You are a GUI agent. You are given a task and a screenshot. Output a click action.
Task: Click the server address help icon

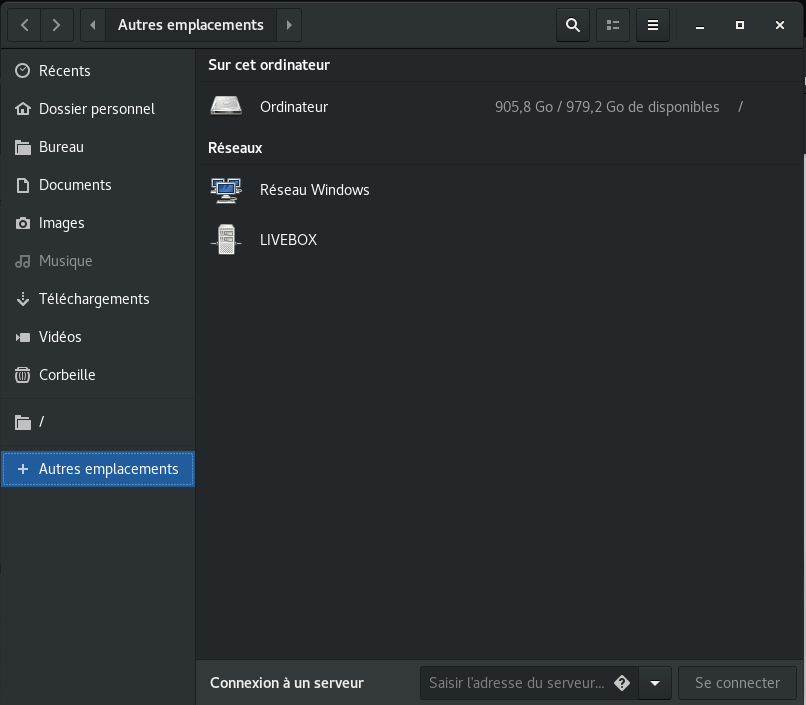pyautogui.click(x=622, y=683)
